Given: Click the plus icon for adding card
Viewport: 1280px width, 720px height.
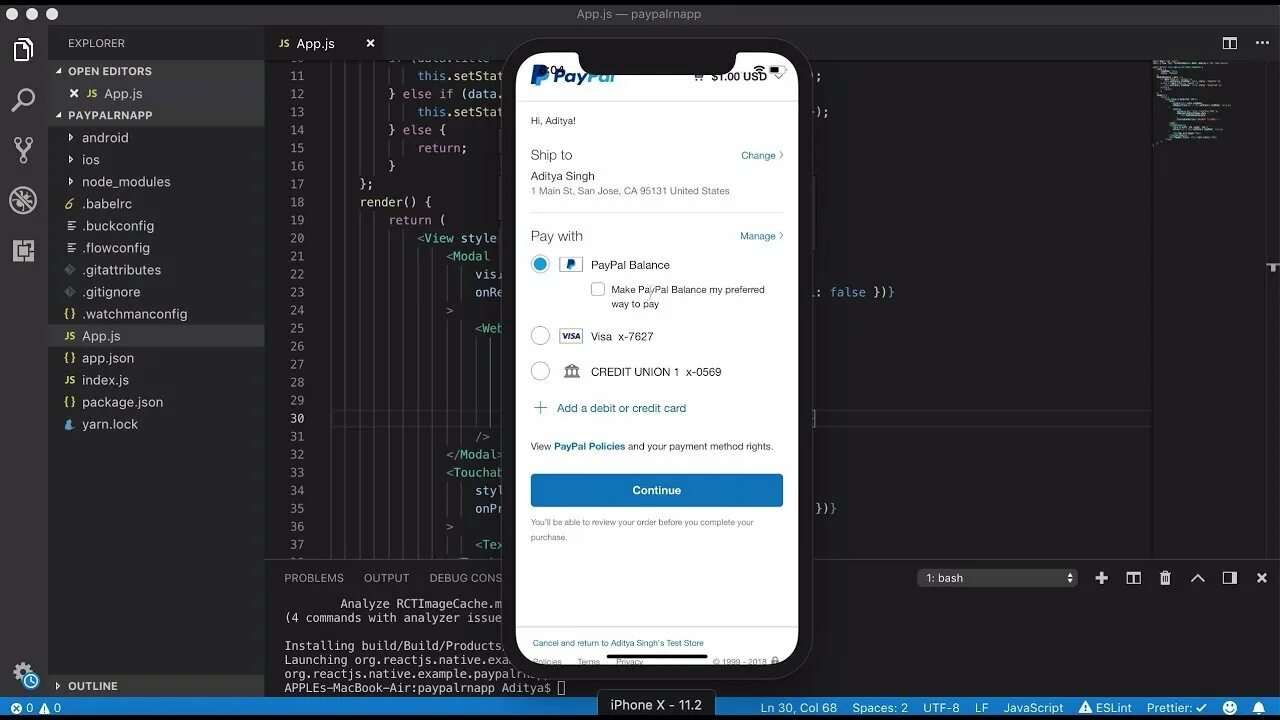Looking at the screenshot, I should coord(540,408).
